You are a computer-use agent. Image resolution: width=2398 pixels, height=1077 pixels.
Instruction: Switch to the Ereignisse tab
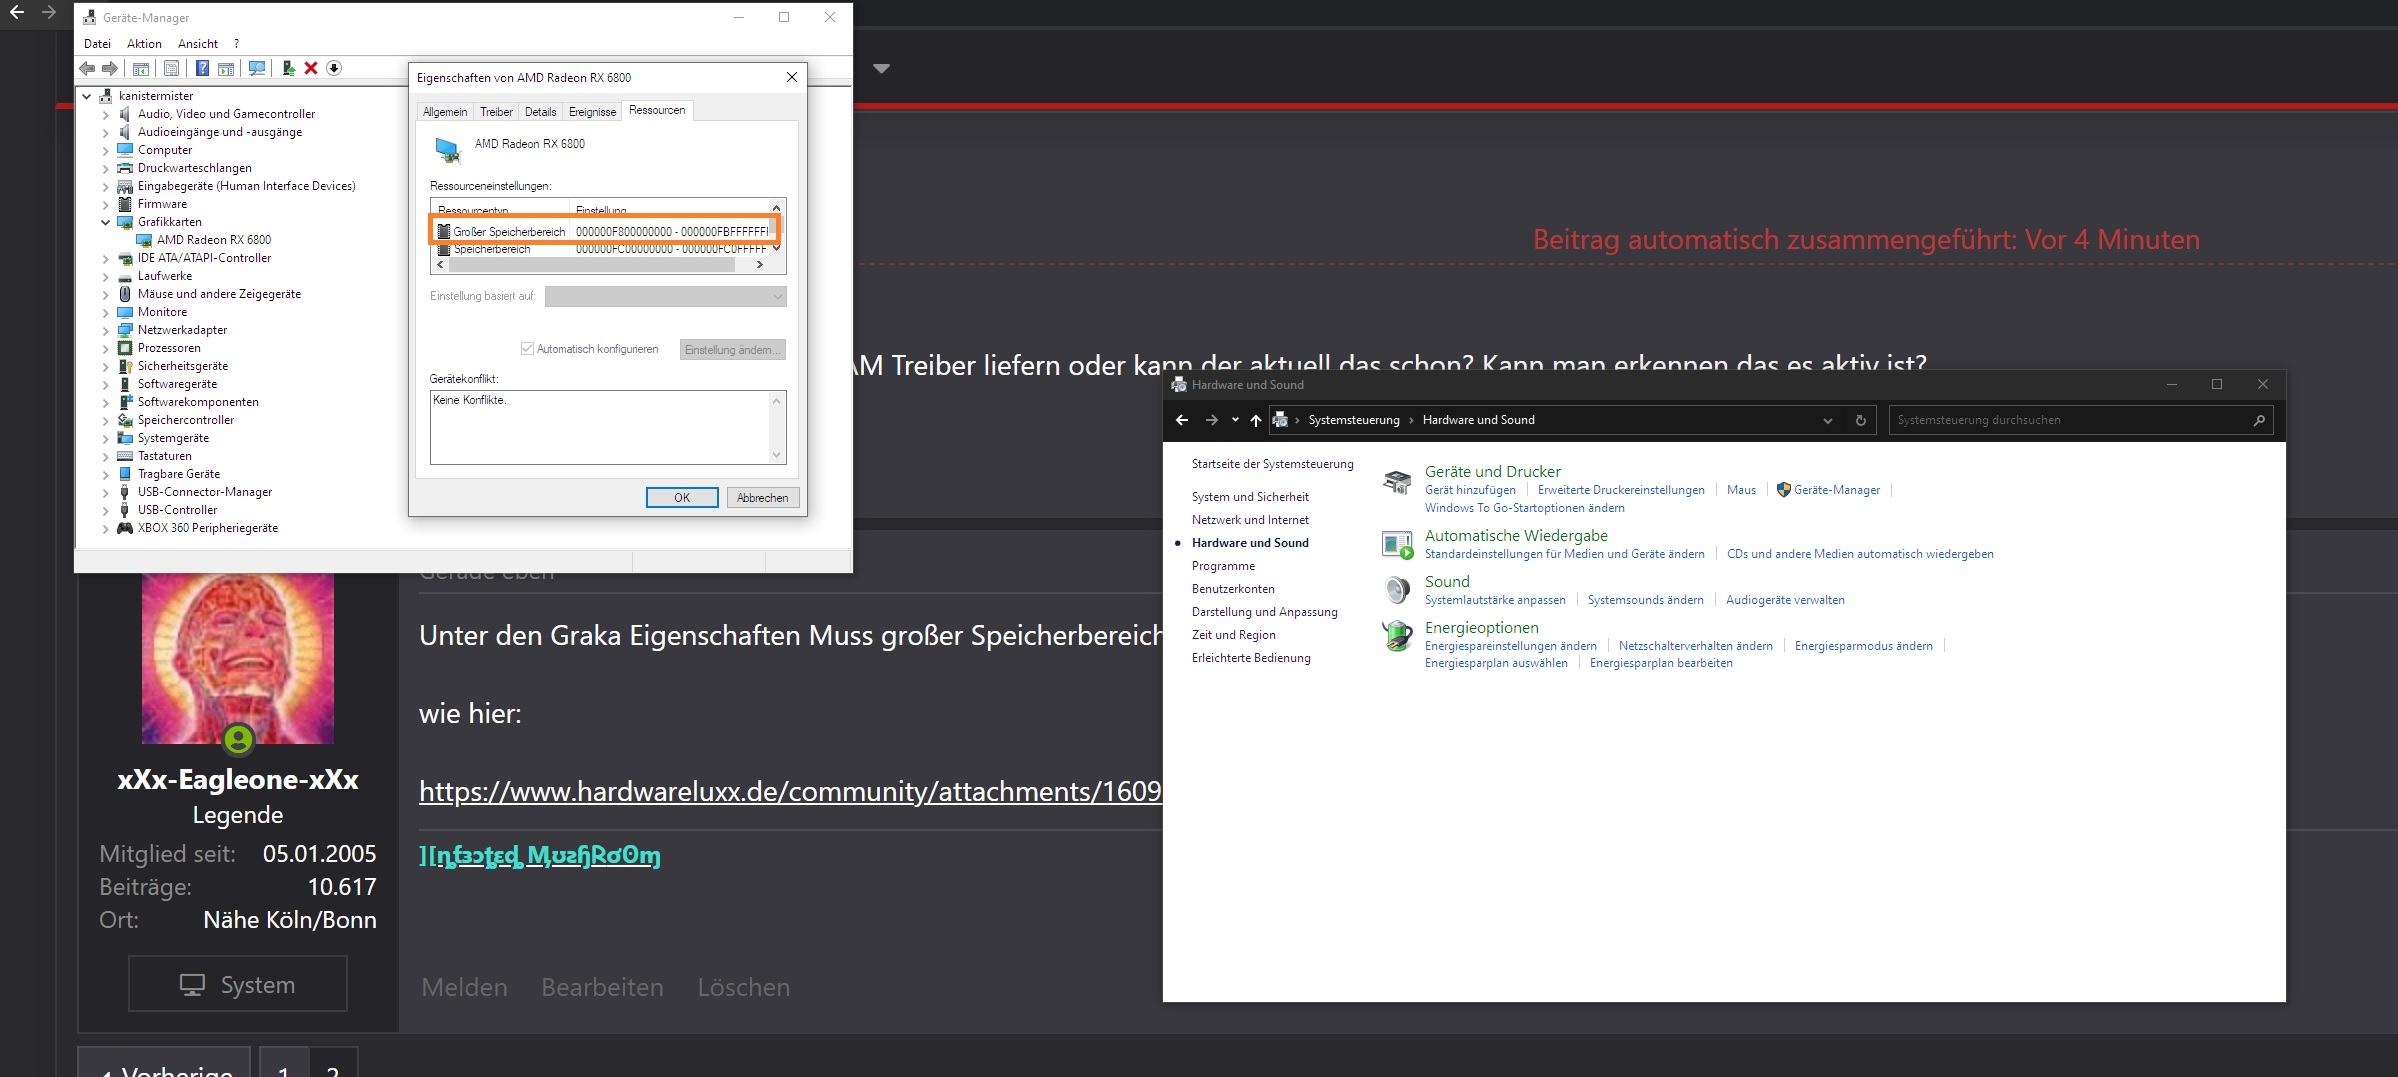pyautogui.click(x=592, y=112)
